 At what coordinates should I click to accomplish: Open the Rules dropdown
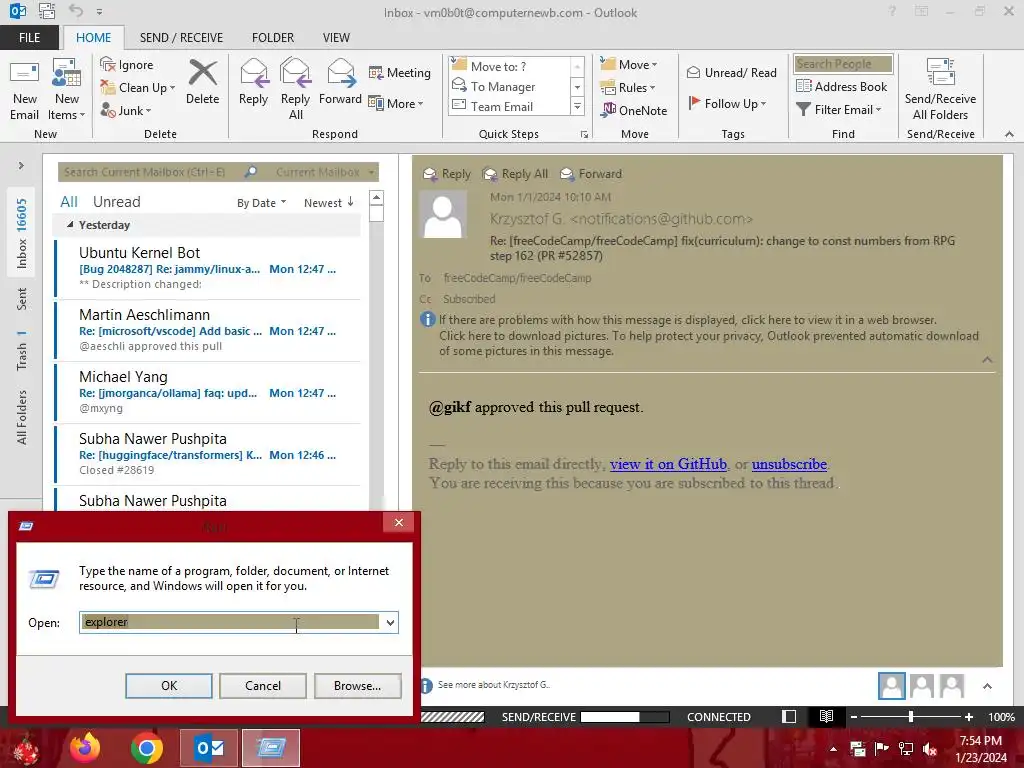[x=628, y=88]
